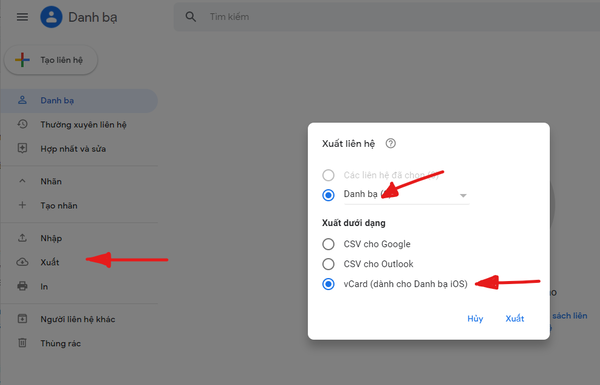Click the search magnifier icon

pos(191,17)
